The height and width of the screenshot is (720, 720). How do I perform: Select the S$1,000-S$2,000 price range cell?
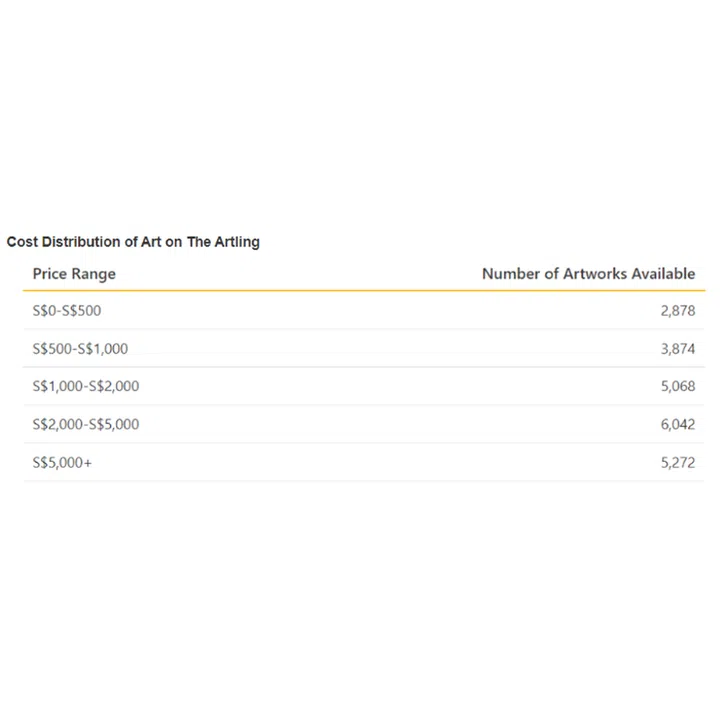pos(86,386)
